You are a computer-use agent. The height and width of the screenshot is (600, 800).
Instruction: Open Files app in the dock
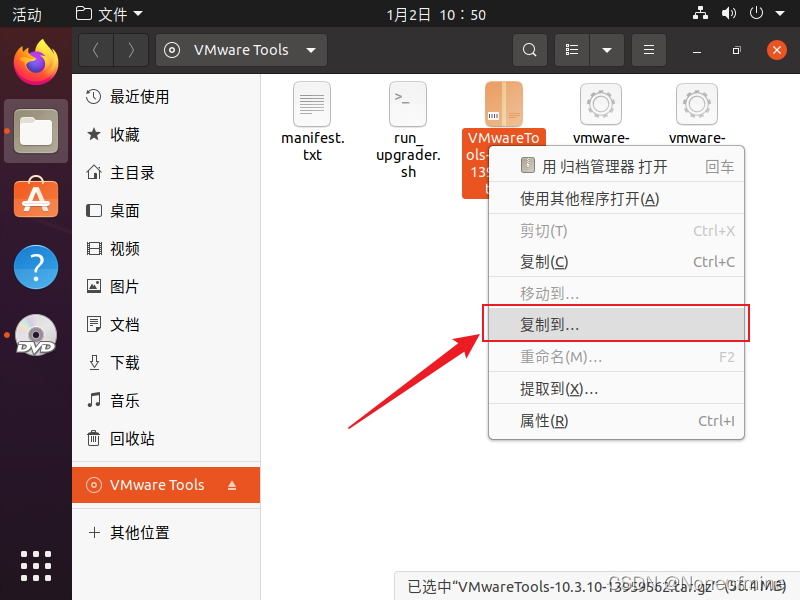click(x=36, y=131)
